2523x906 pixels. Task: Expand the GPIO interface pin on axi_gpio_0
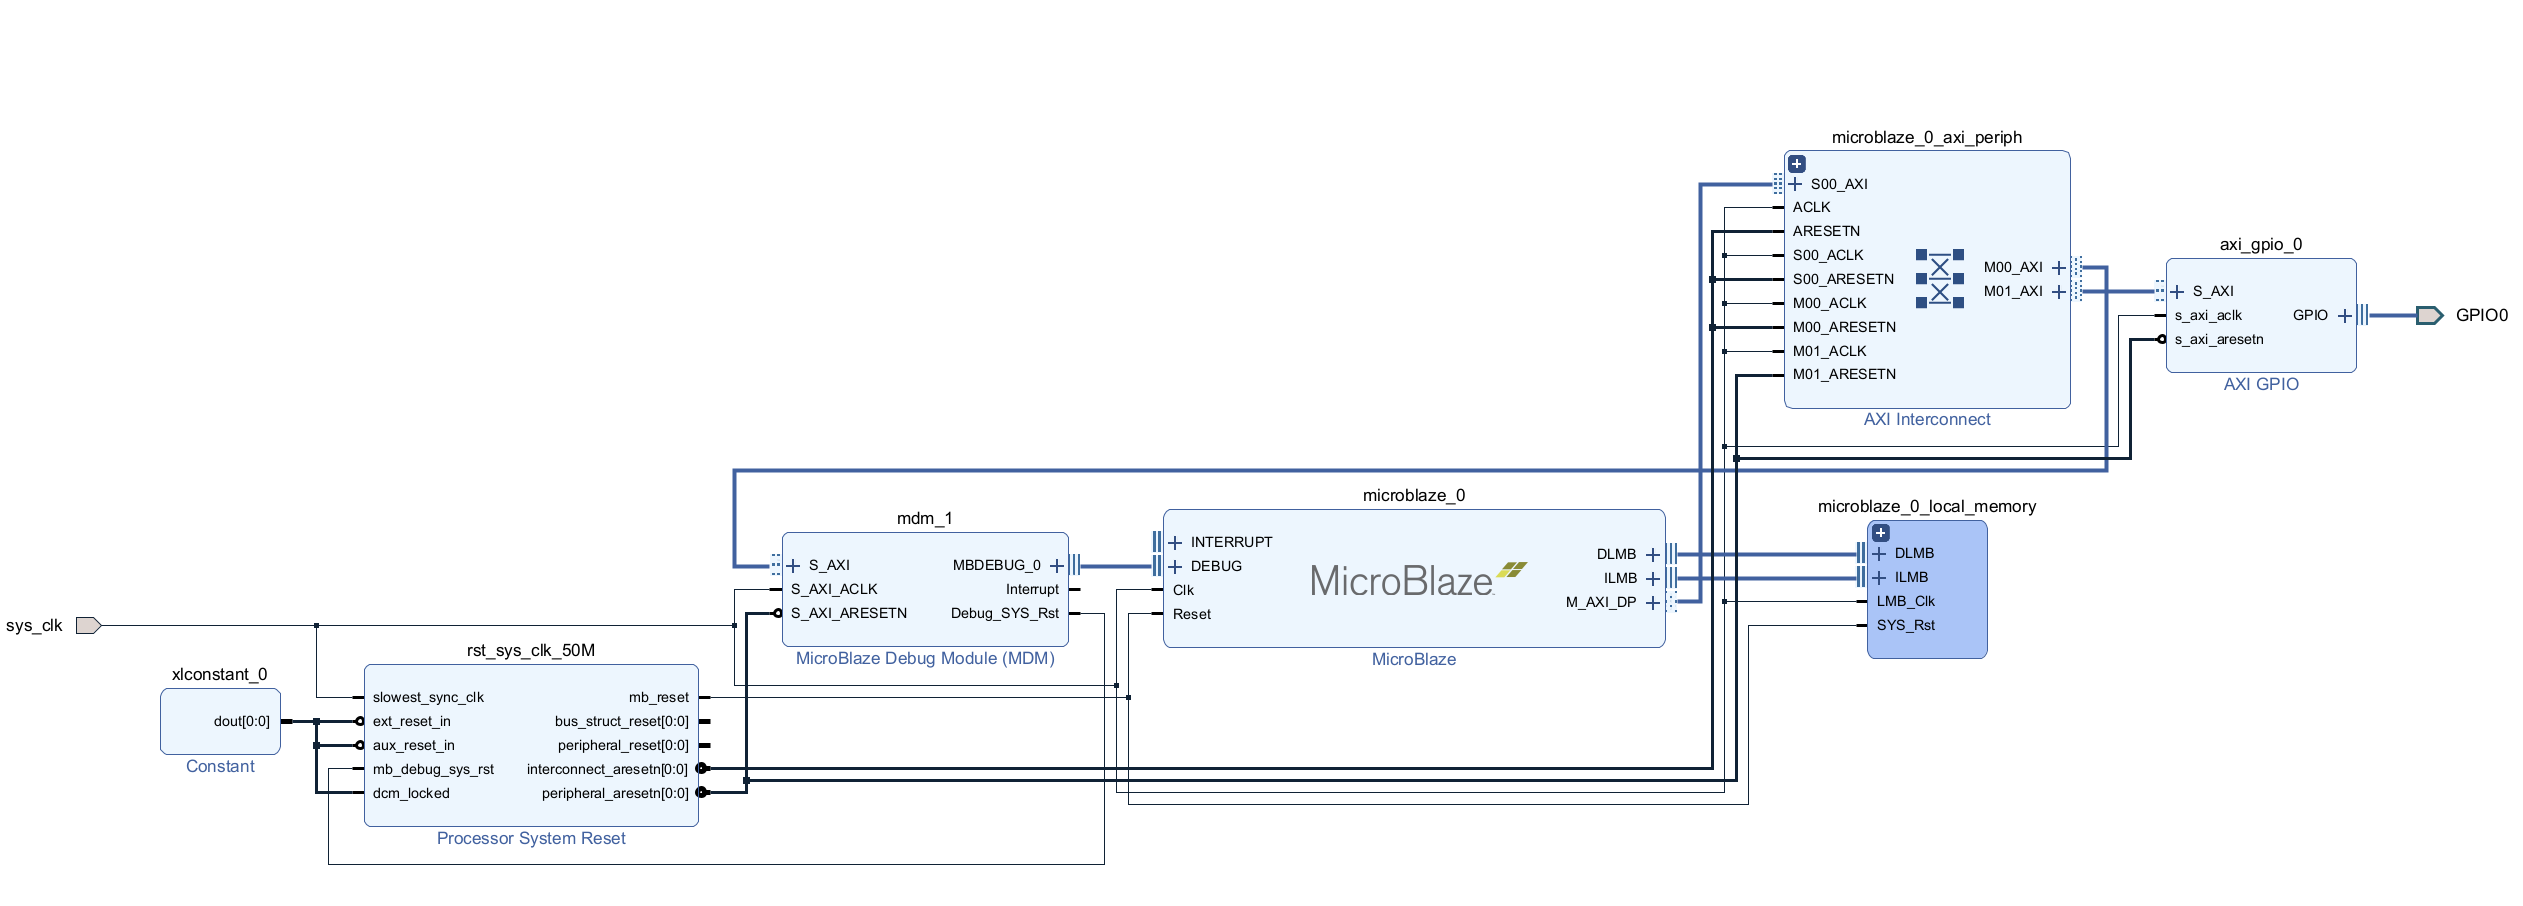[2344, 316]
